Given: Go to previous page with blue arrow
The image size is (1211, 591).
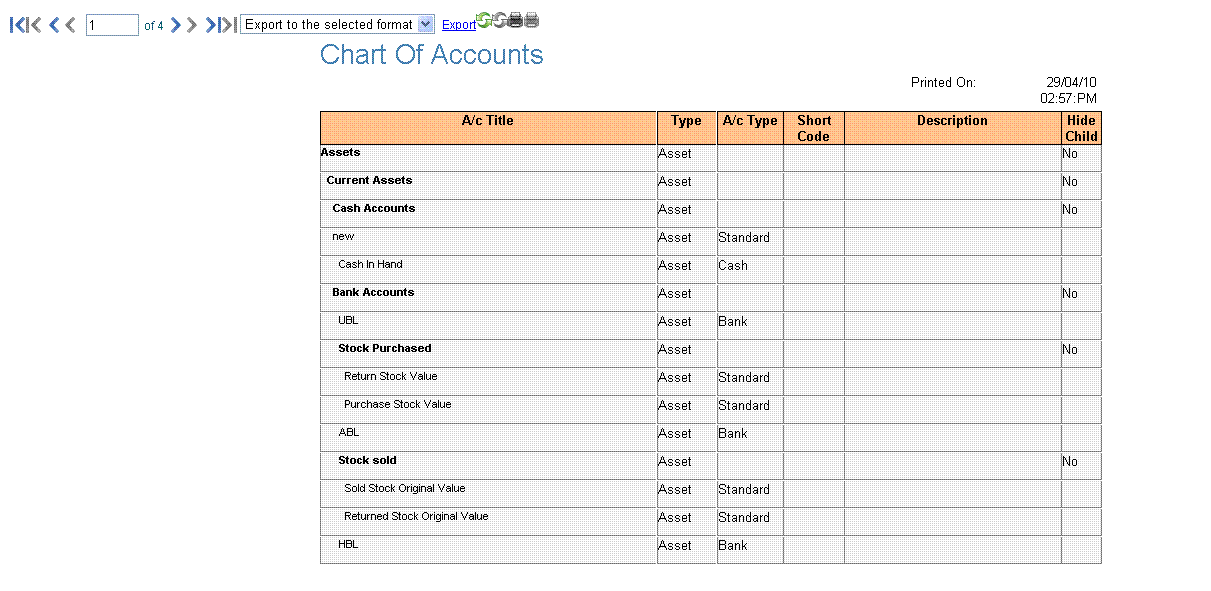Looking at the screenshot, I should point(54,25).
